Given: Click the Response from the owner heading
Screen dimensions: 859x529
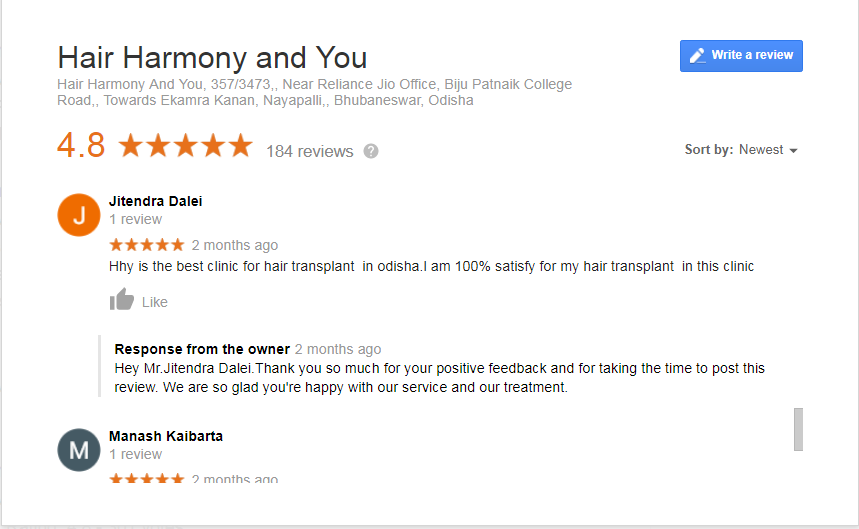Looking at the screenshot, I should point(202,349).
